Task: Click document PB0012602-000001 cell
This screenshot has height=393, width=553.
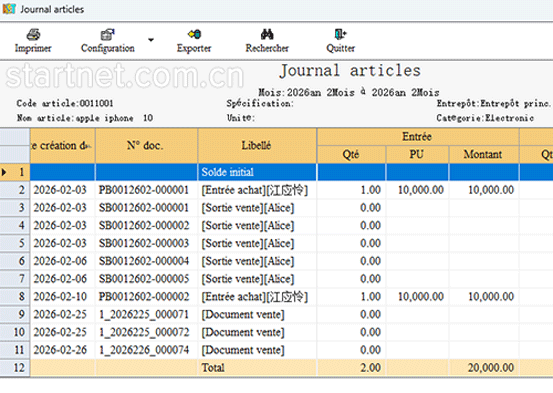Action: click(146, 190)
